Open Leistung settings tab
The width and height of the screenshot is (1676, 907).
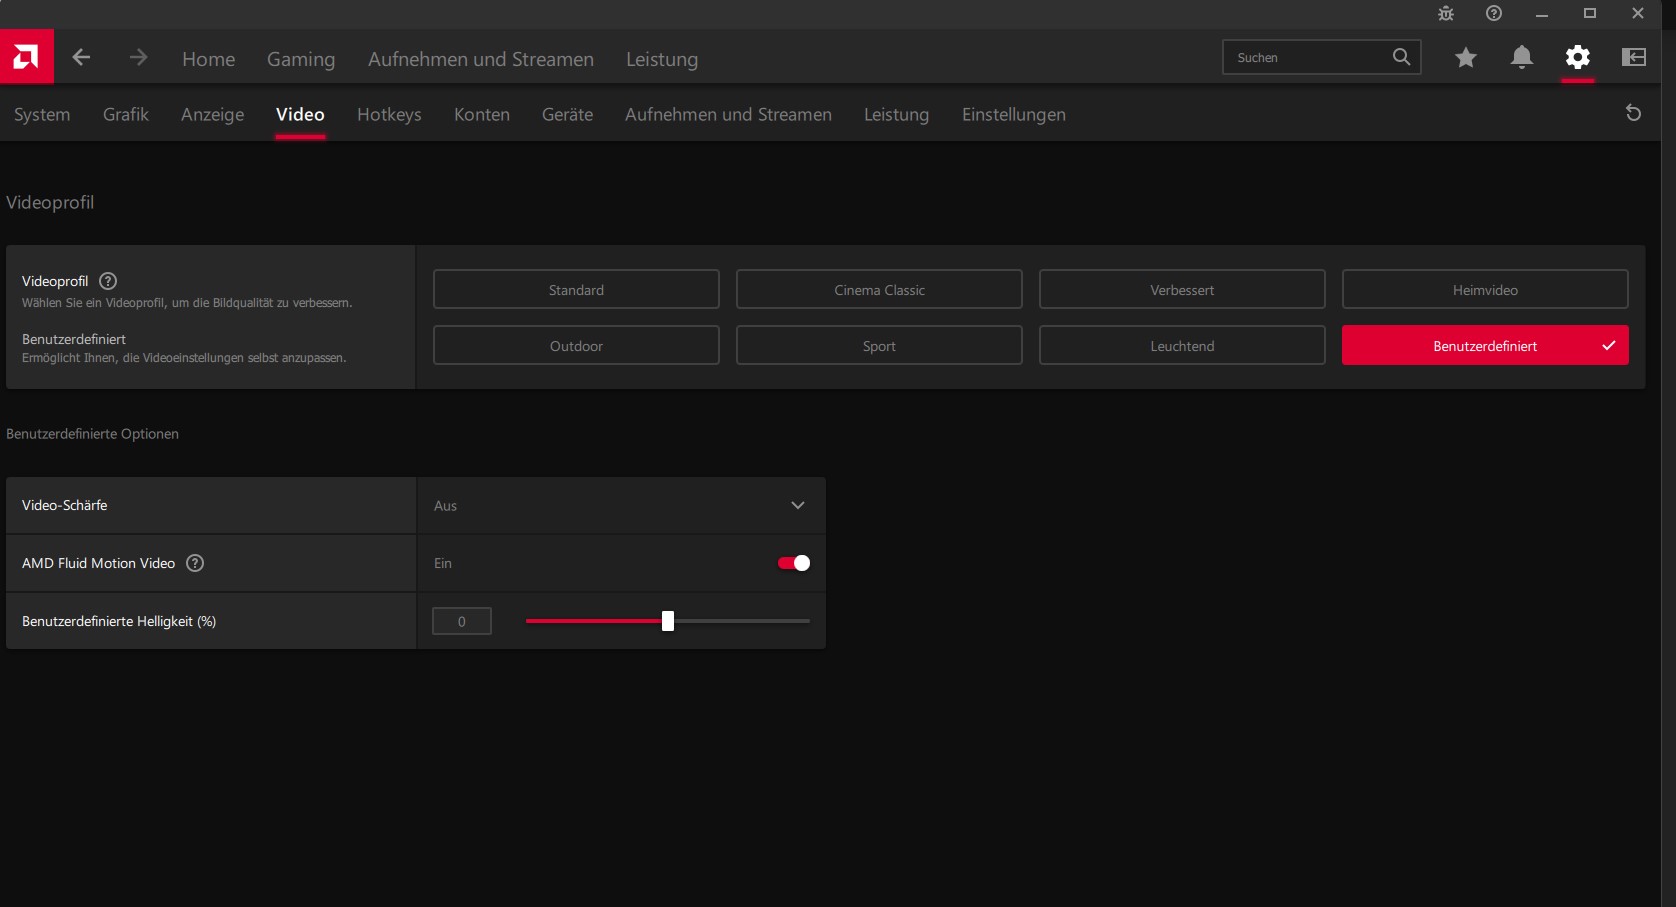tap(896, 114)
